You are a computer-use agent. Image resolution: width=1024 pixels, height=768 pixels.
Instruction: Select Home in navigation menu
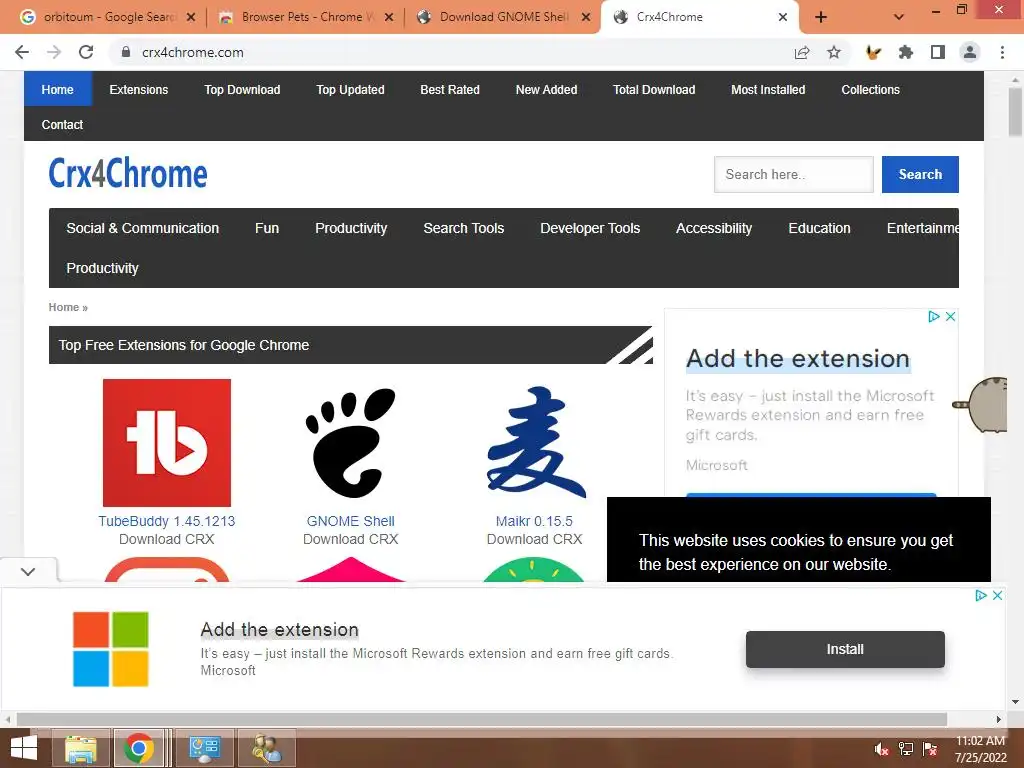click(x=57, y=89)
